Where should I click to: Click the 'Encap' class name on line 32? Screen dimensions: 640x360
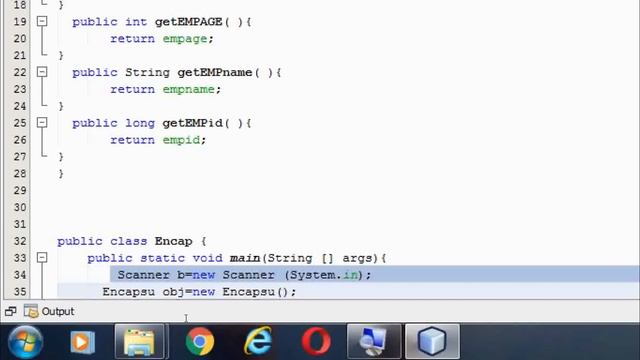click(173, 242)
